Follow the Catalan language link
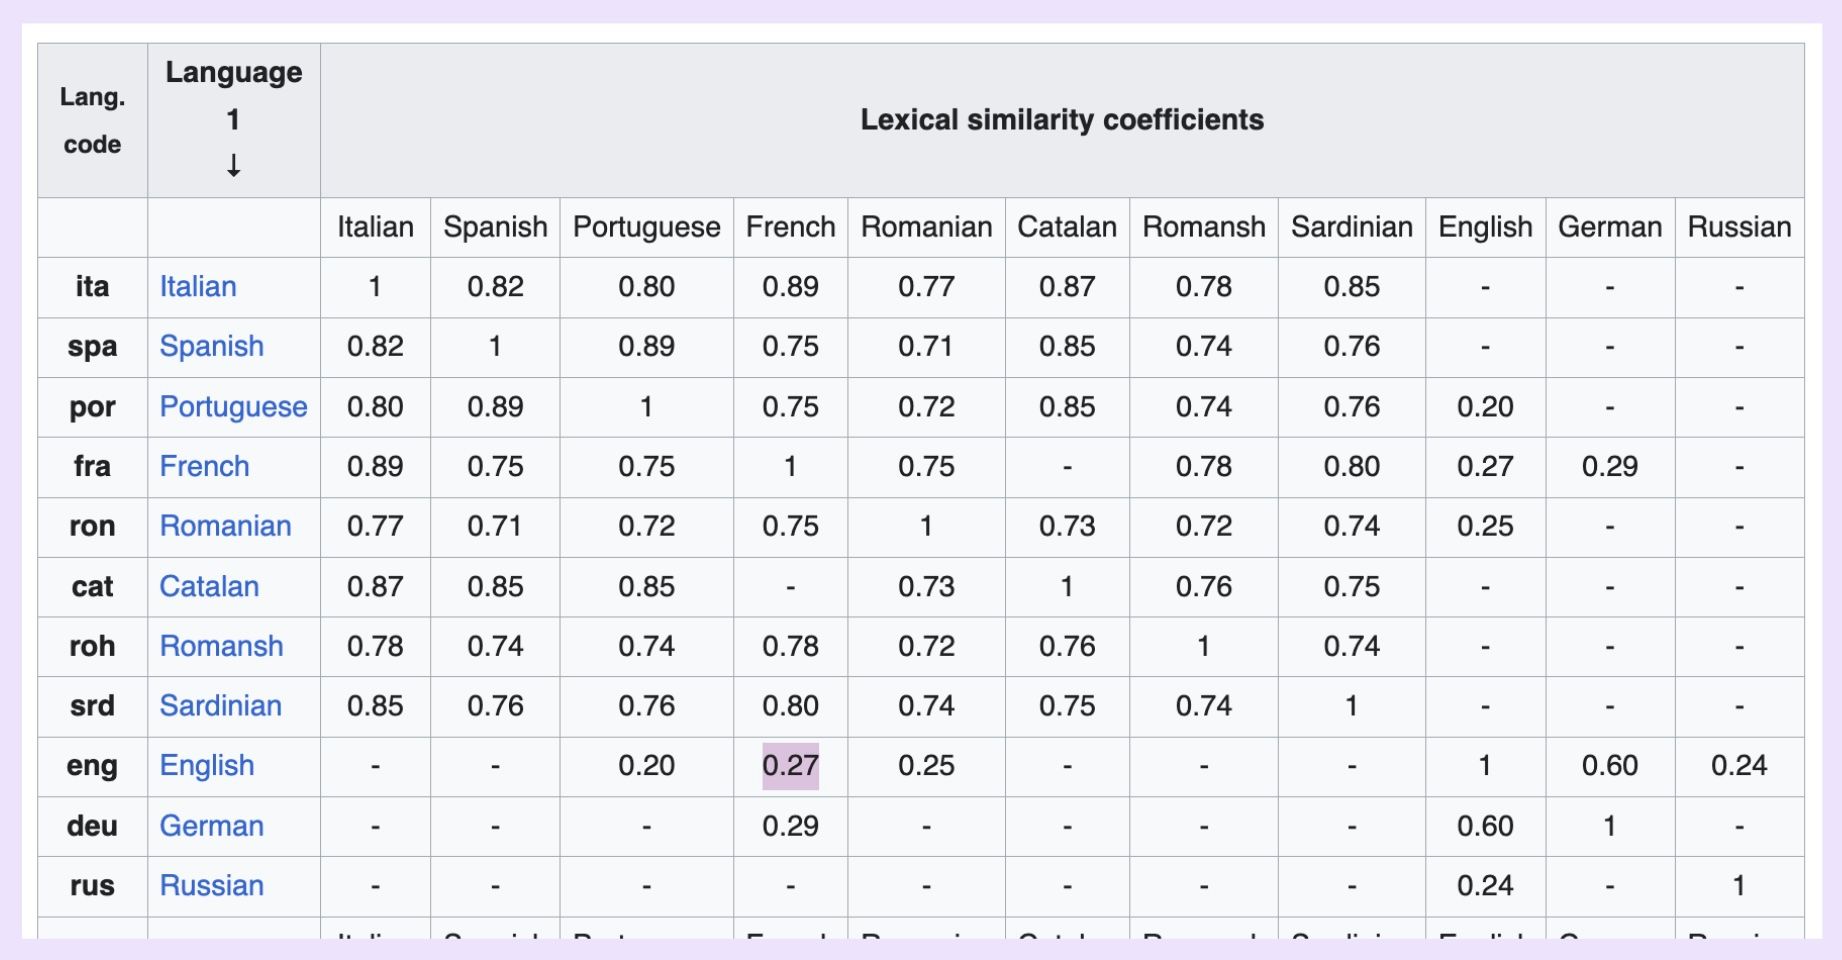Screen dimensions: 1842x960 point(209,586)
